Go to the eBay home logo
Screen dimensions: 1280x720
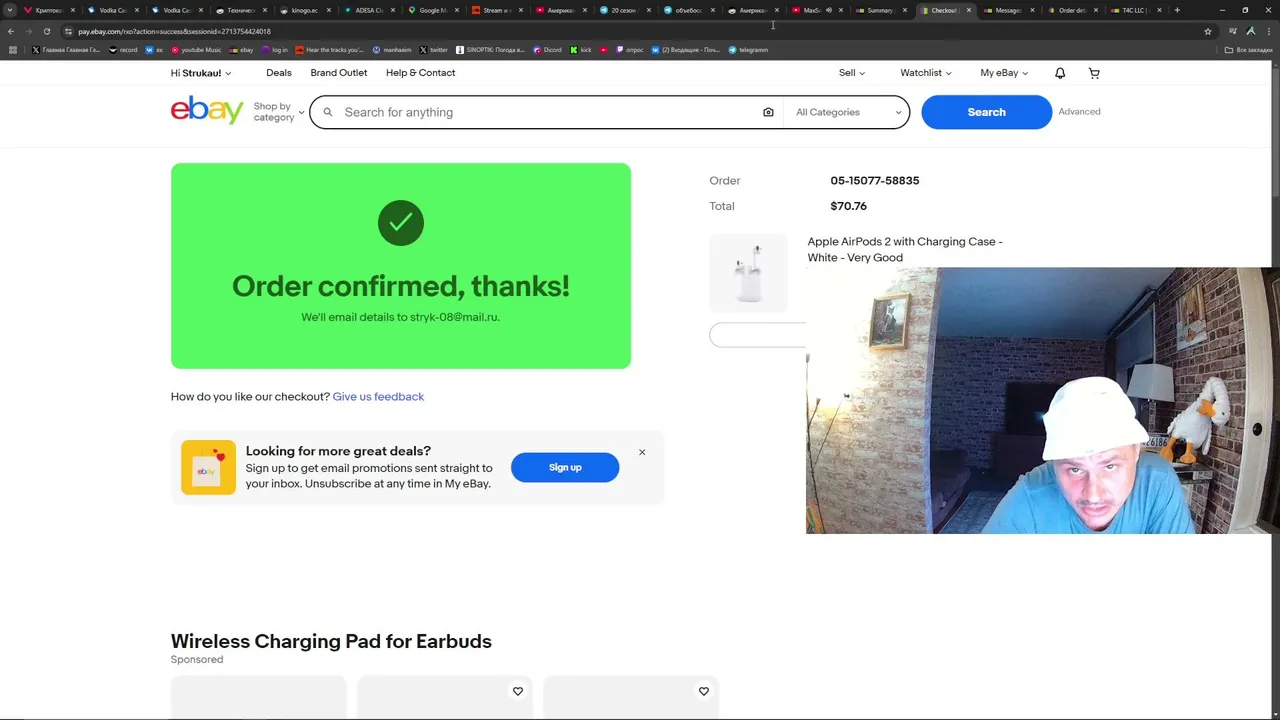207,110
